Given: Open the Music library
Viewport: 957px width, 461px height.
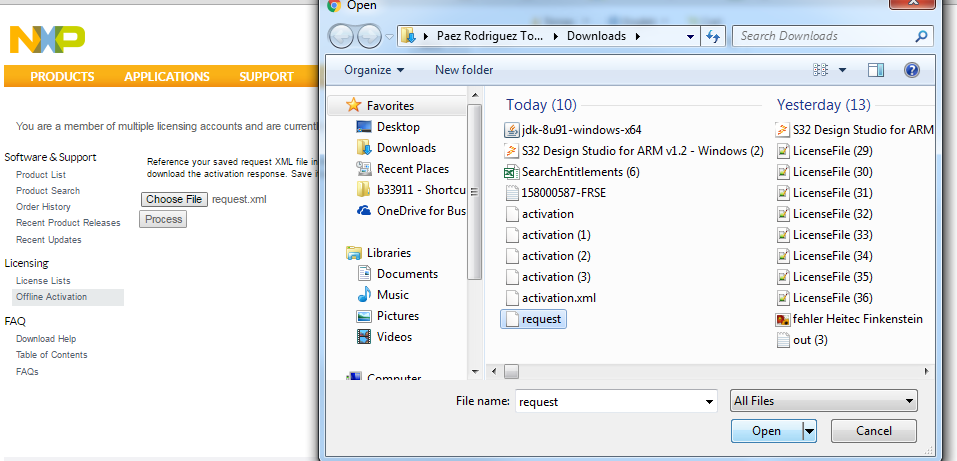Looking at the screenshot, I should point(383,295).
